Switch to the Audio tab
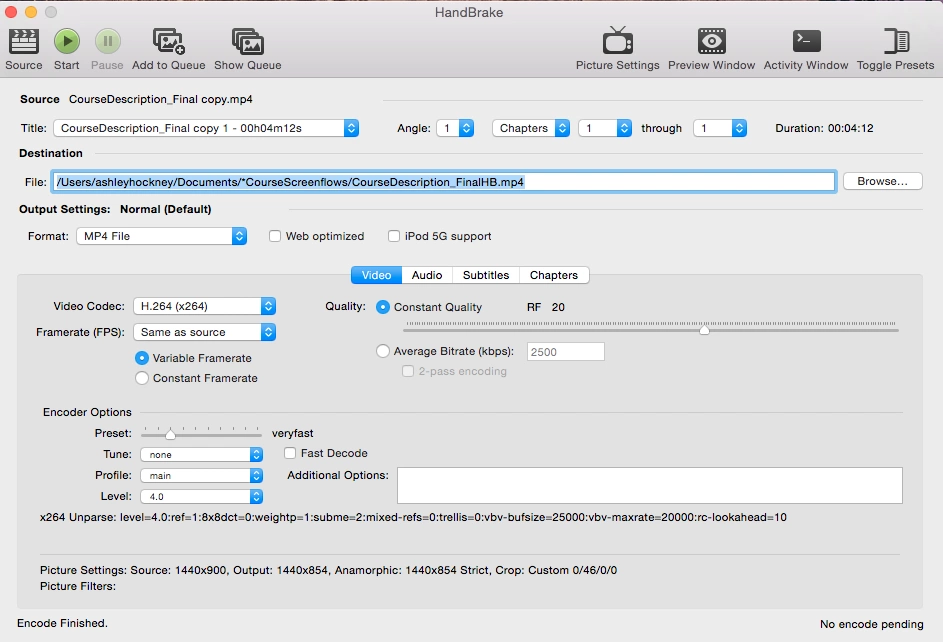Image resolution: width=943 pixels, height=642 pixels. pos(427,275)
